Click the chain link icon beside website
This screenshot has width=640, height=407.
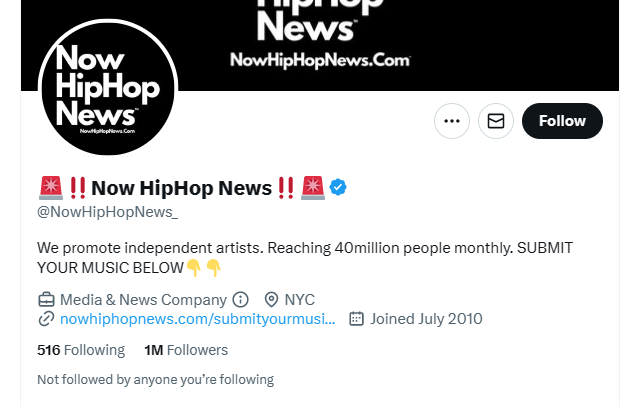point(46,319)
